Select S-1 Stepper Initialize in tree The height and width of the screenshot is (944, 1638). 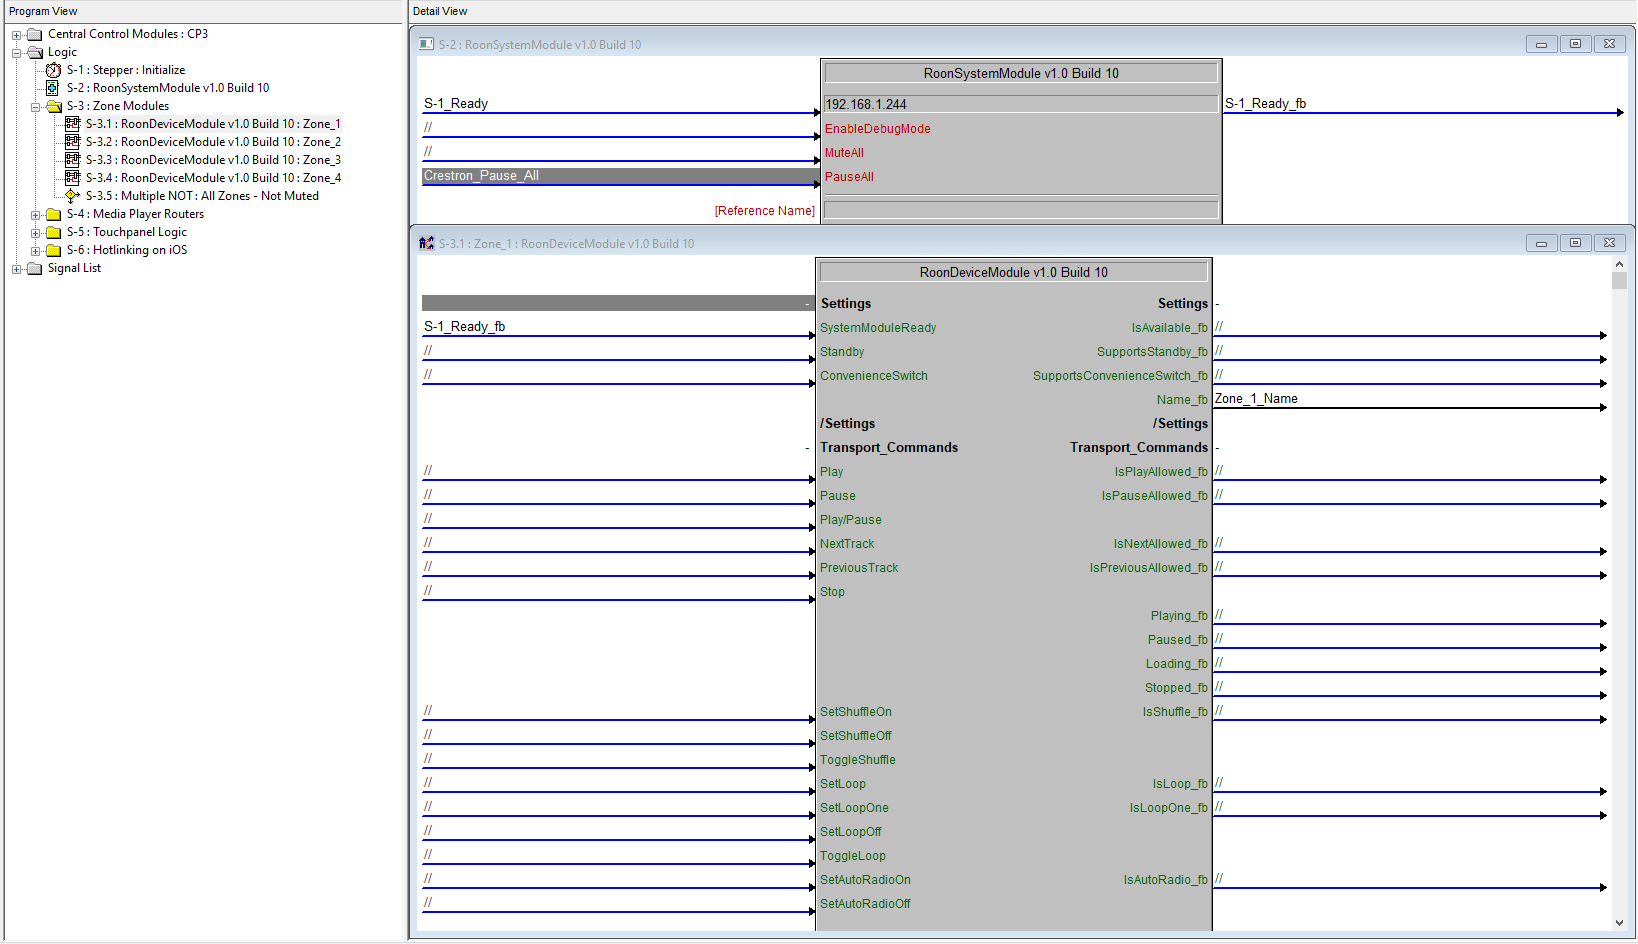click(x=126, y=70)
